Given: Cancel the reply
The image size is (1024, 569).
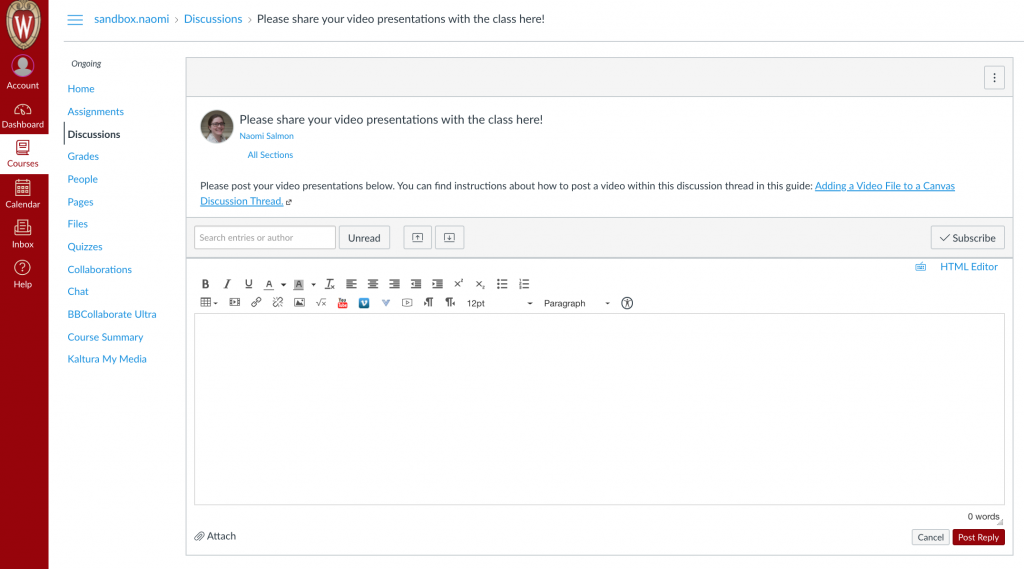Looking at the screenshot, I should 930,537.
